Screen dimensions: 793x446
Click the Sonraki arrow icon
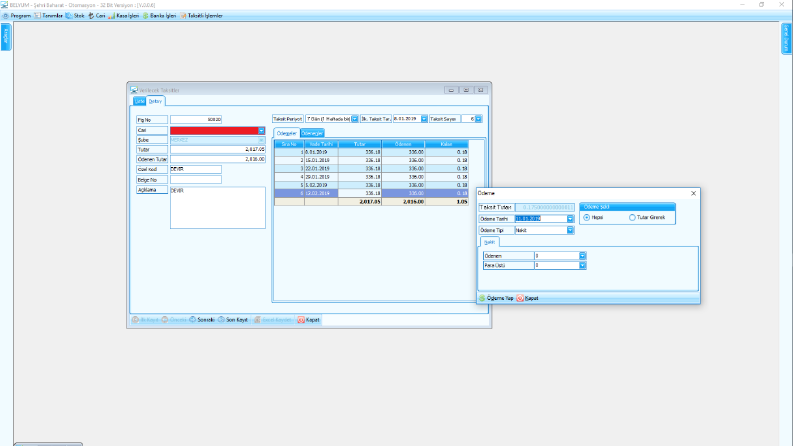[193, 320]
